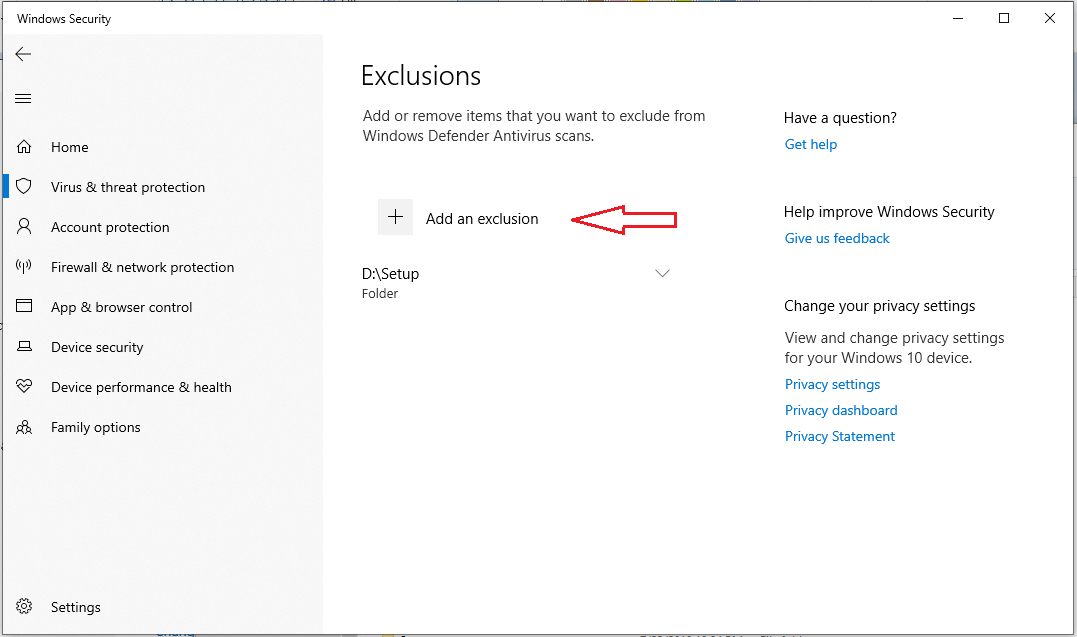This screenshot has height=637, width=1077.
Task: Open Settings label at sidebar bottom
Action: [x=76, y=607]
